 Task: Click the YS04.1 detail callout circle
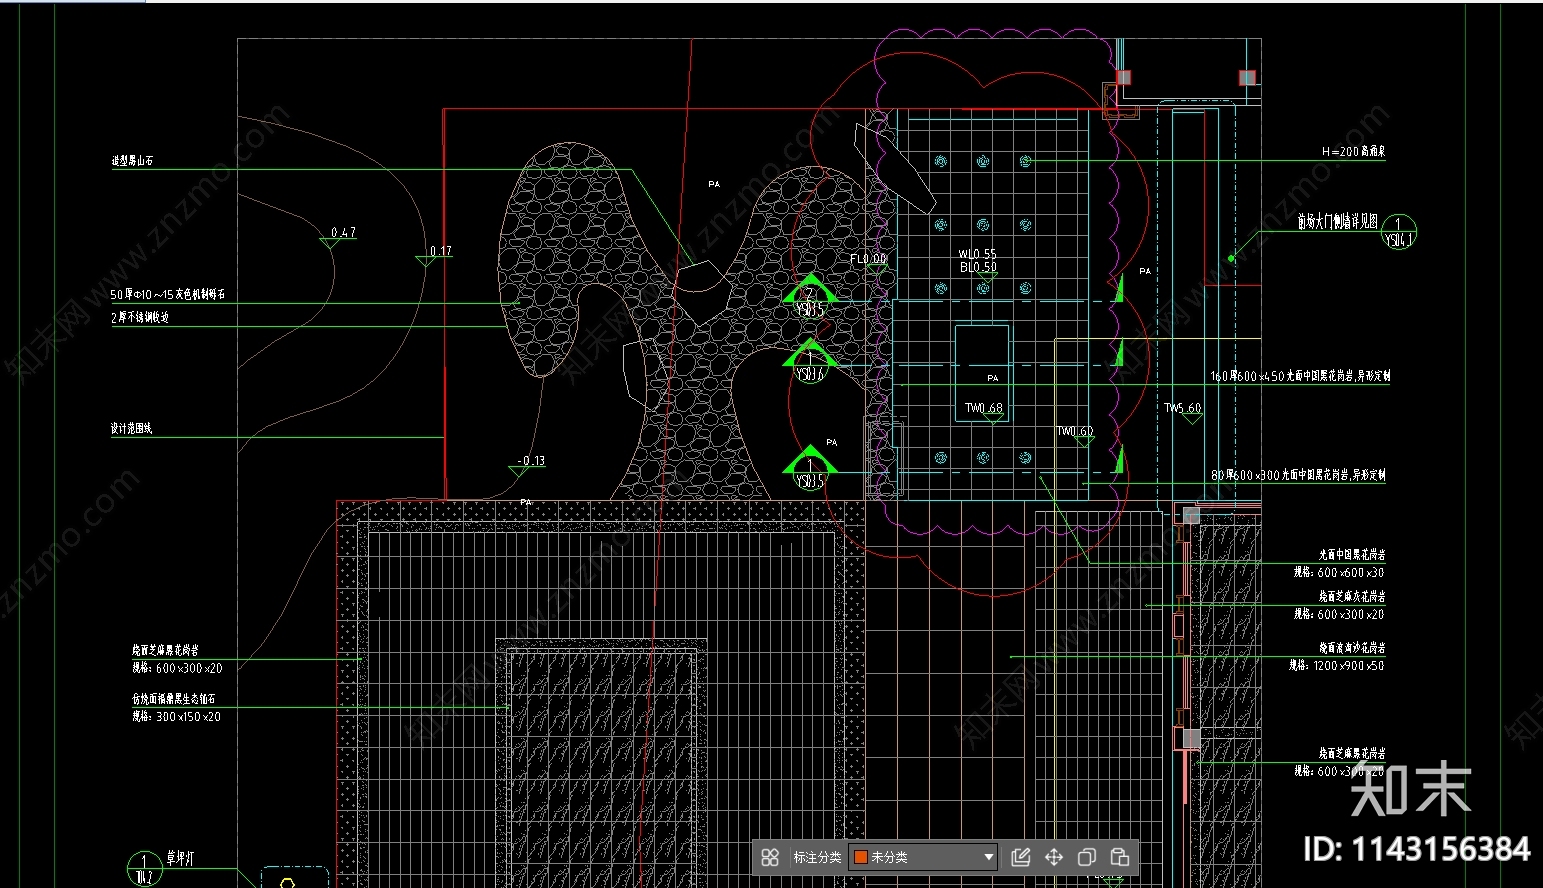pyautogui.click(x=1398, y=232)
